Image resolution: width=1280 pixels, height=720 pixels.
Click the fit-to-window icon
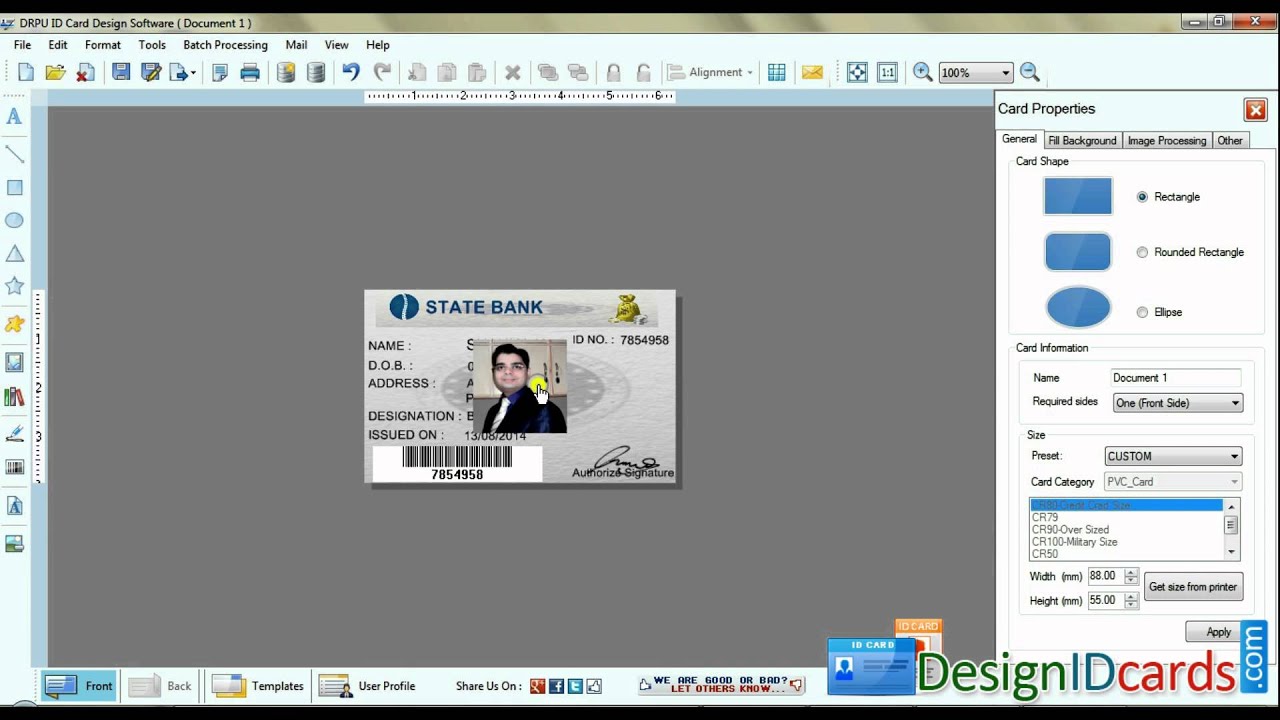[857, 72]
